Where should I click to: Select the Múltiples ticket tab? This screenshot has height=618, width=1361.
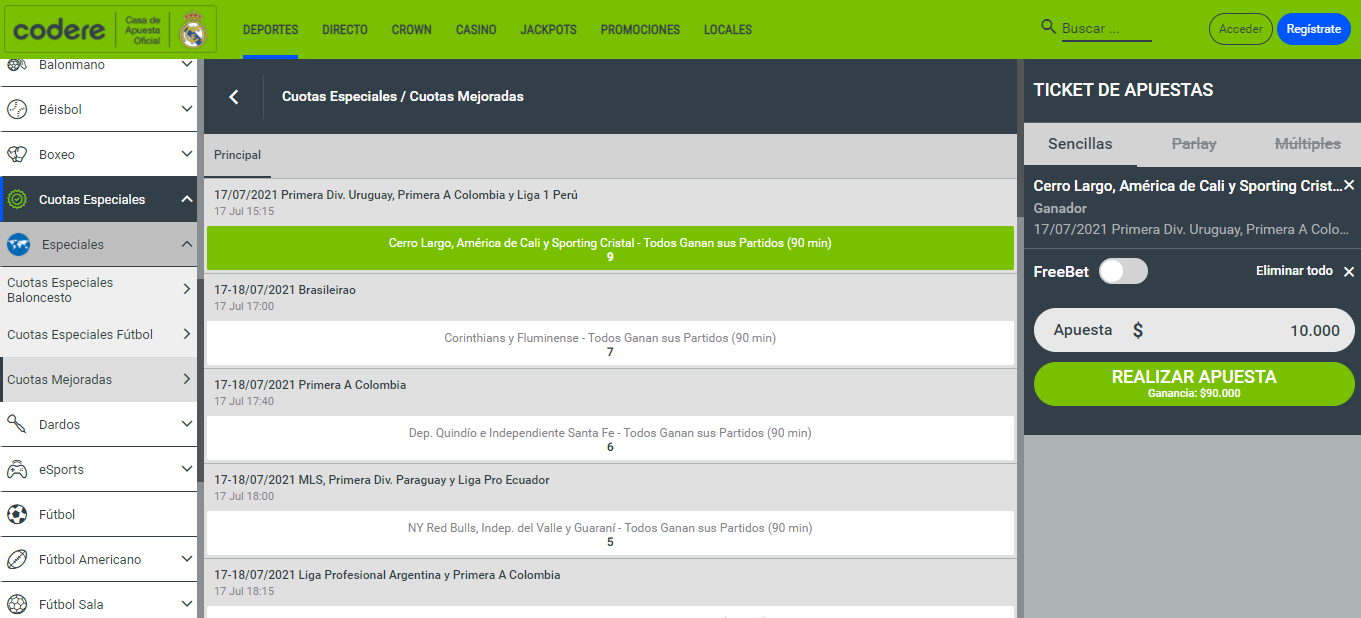[x=1307, y=144]
